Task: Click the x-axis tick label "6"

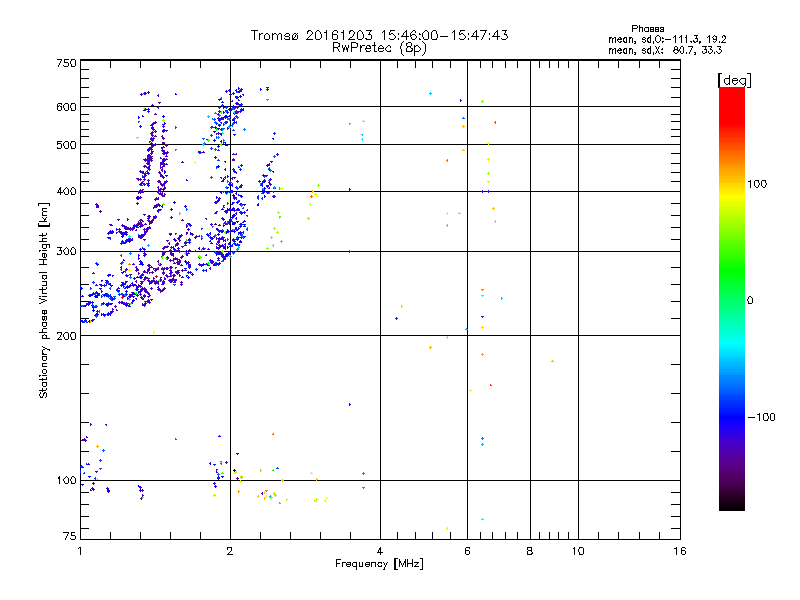Action: click(x=467, y=551)
